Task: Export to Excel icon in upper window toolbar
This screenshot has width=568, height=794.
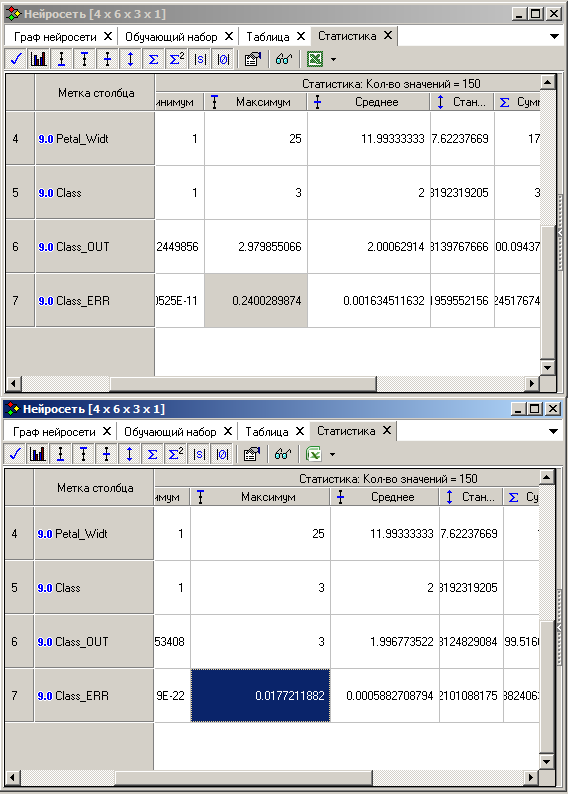Action: pyautogui.click(x=315, y=59)
